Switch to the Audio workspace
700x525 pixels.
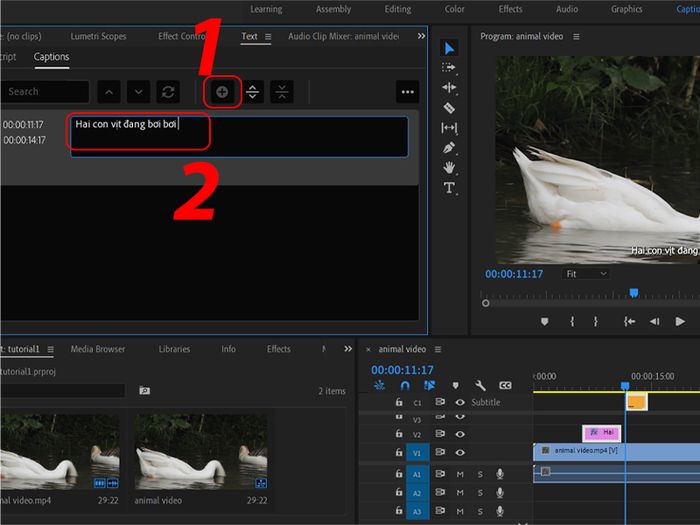pyautogui.click(x=567, y=9)
